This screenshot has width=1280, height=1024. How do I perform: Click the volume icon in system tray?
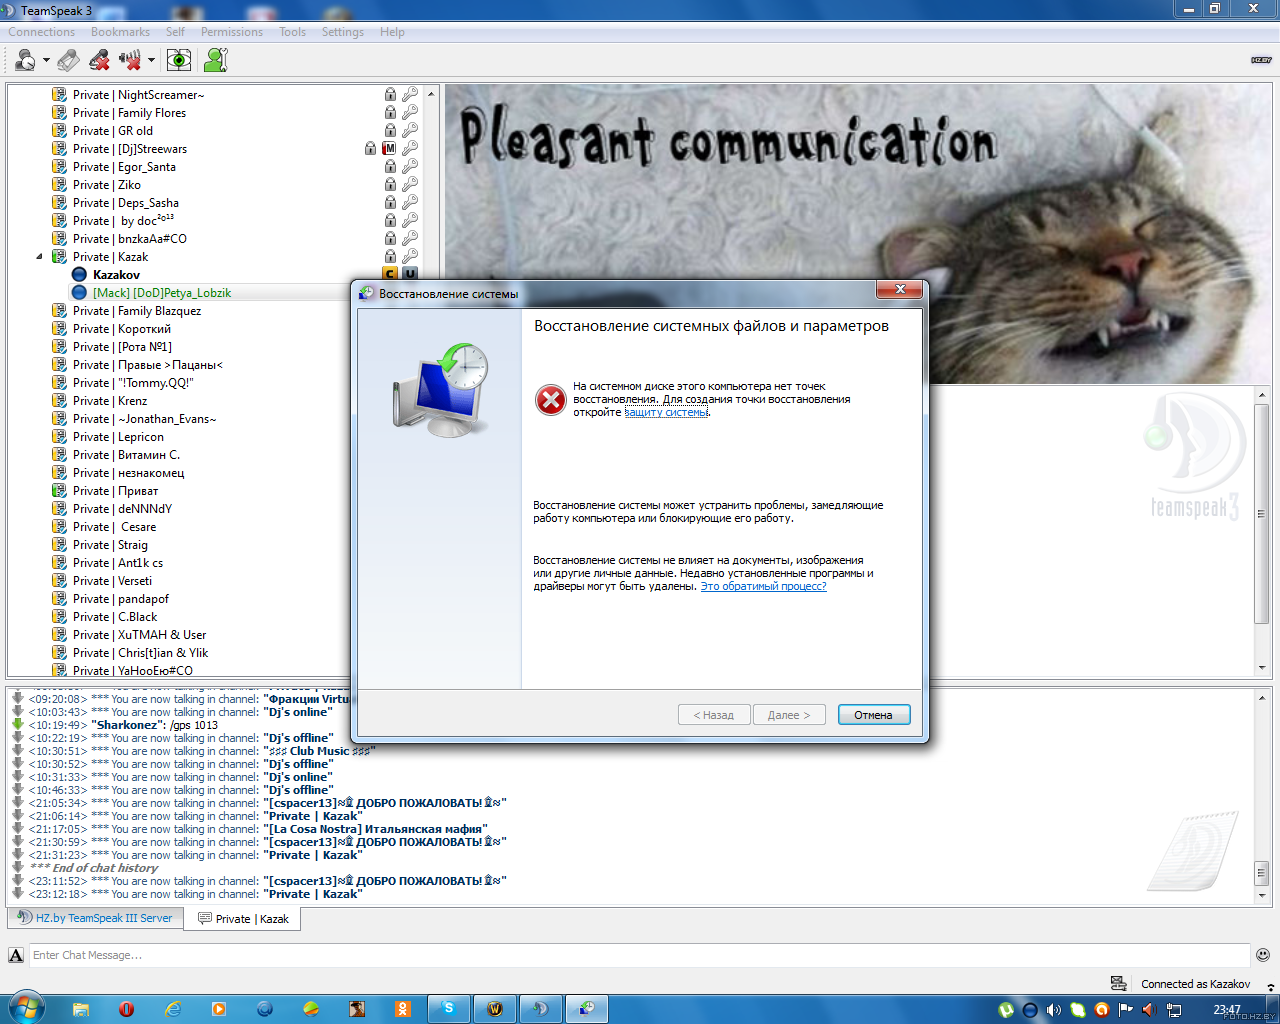click(x=1053, y=1010)
